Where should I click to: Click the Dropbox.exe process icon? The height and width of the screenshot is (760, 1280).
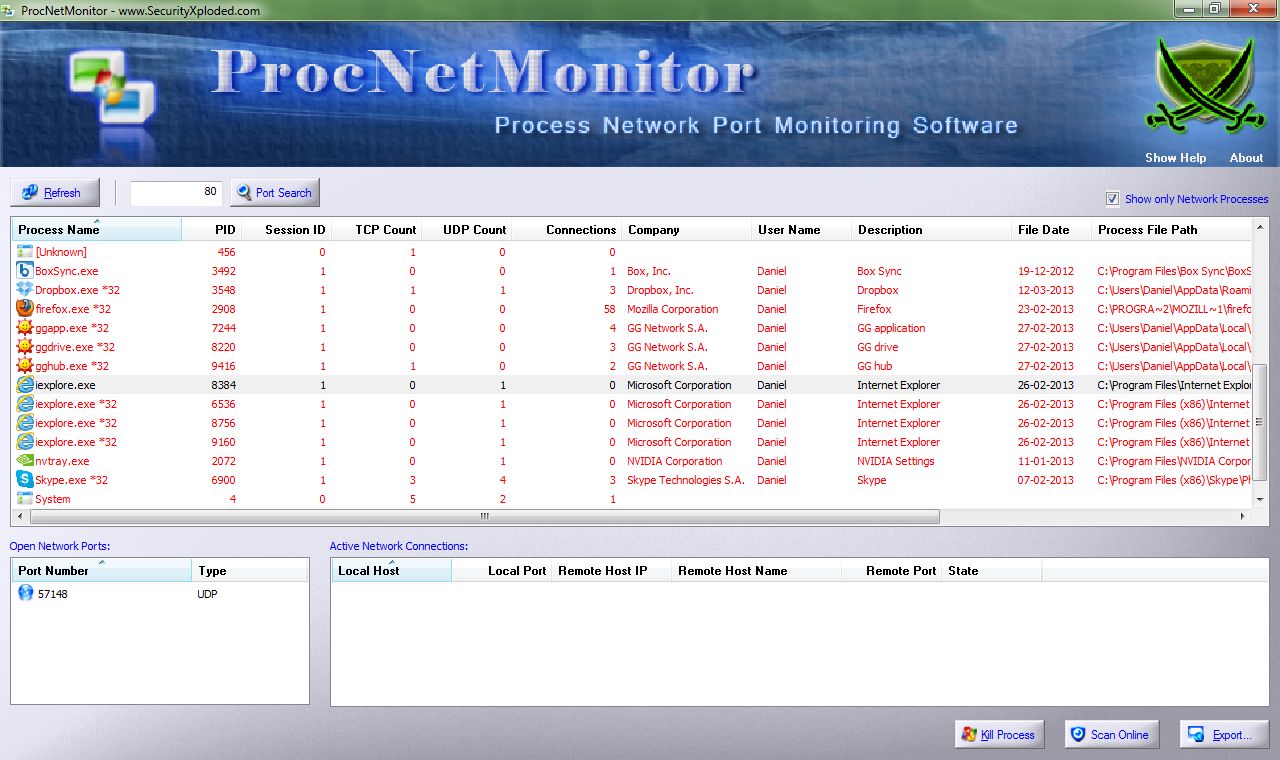pyautogui.click(x=22, y=290)
